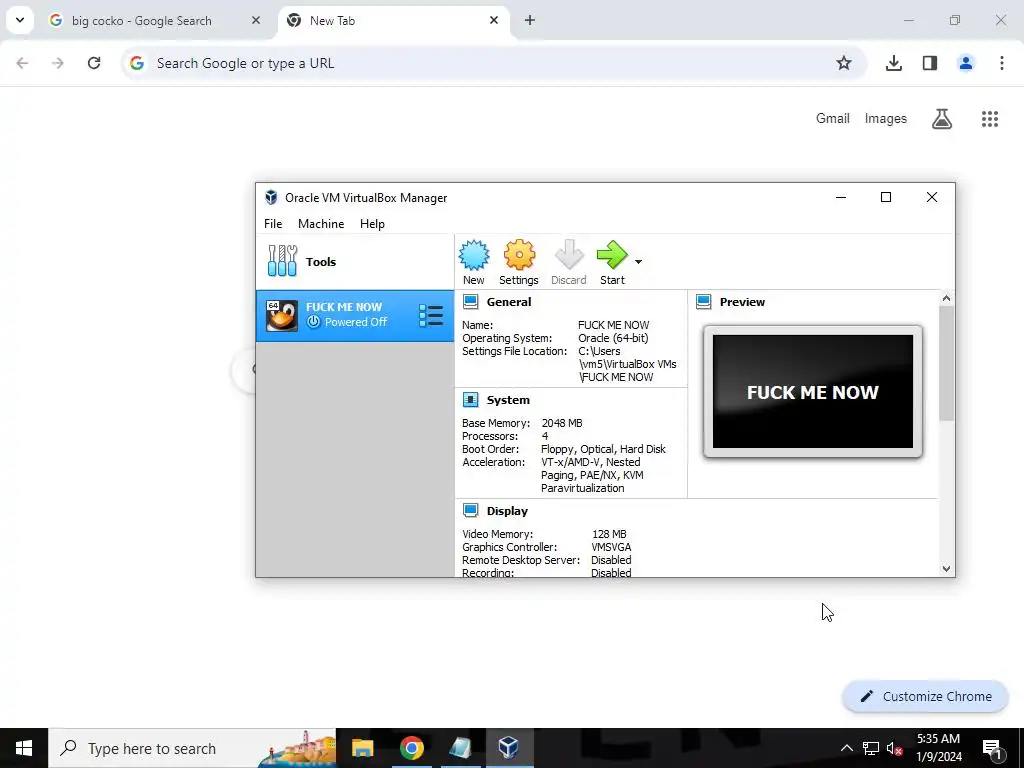1024x768 pixels.
Task: Open the Windows Start menu
Action: 24,748
